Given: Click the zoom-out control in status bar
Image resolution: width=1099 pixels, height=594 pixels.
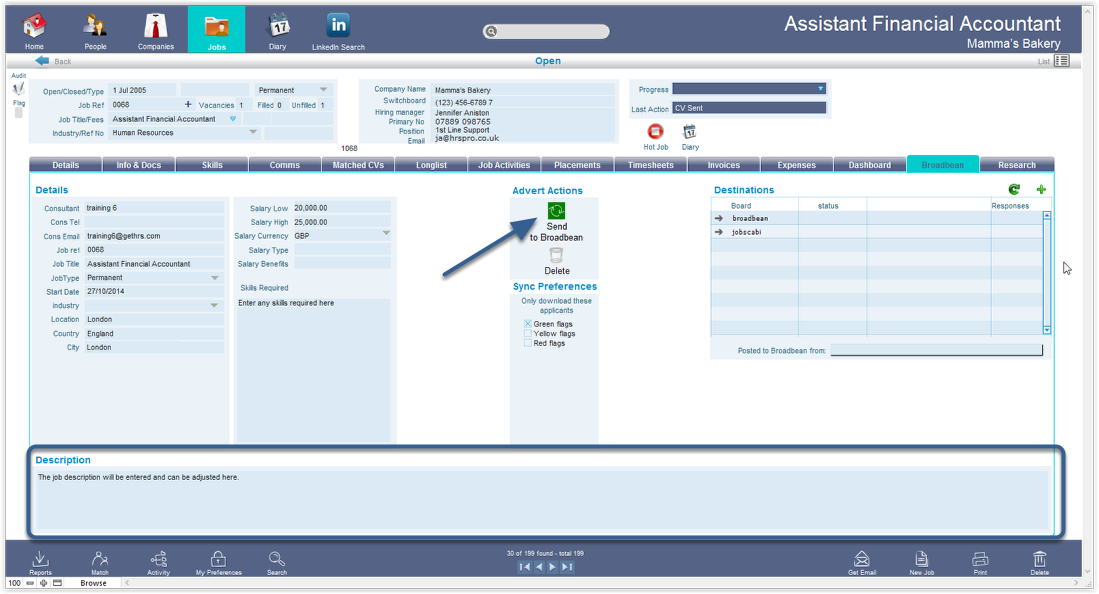Looking at the screenshot, I should [29, 583].
